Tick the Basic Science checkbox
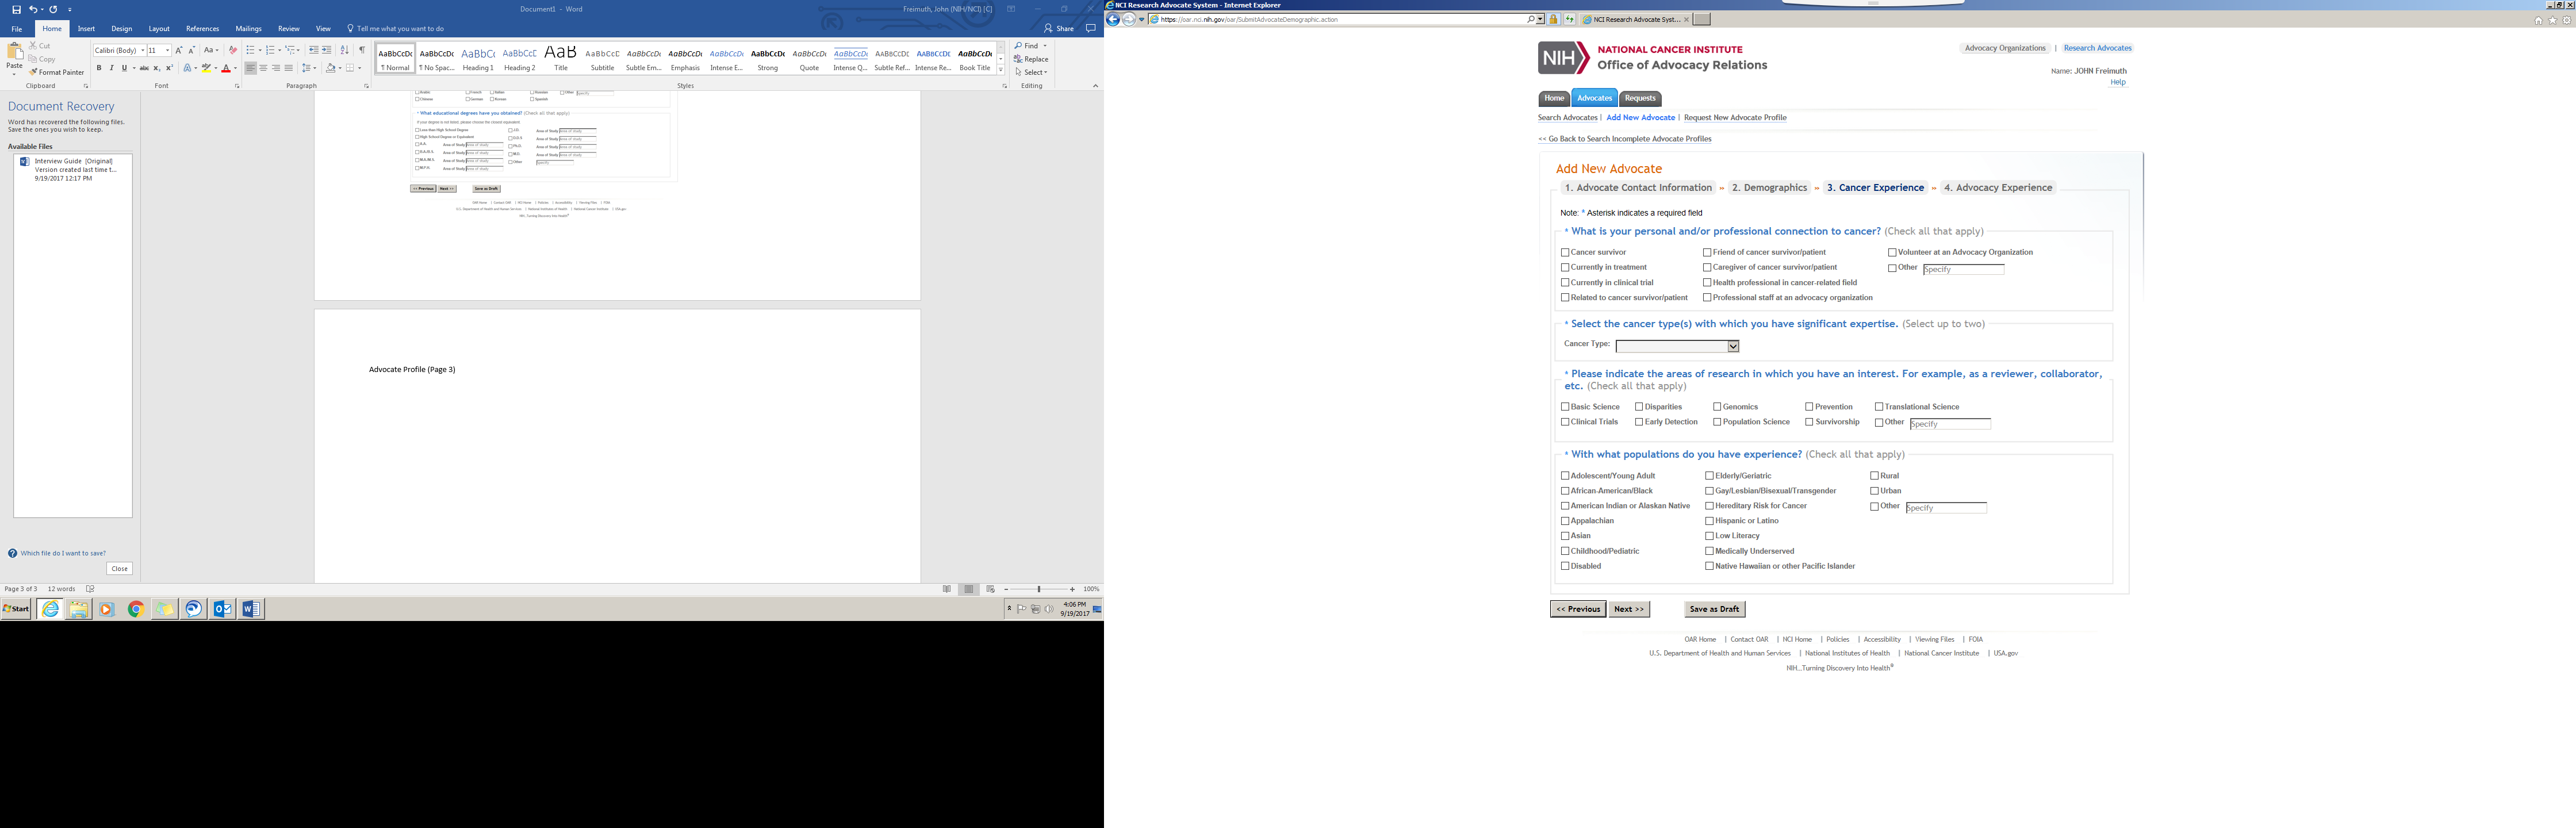 [1565, 407]
